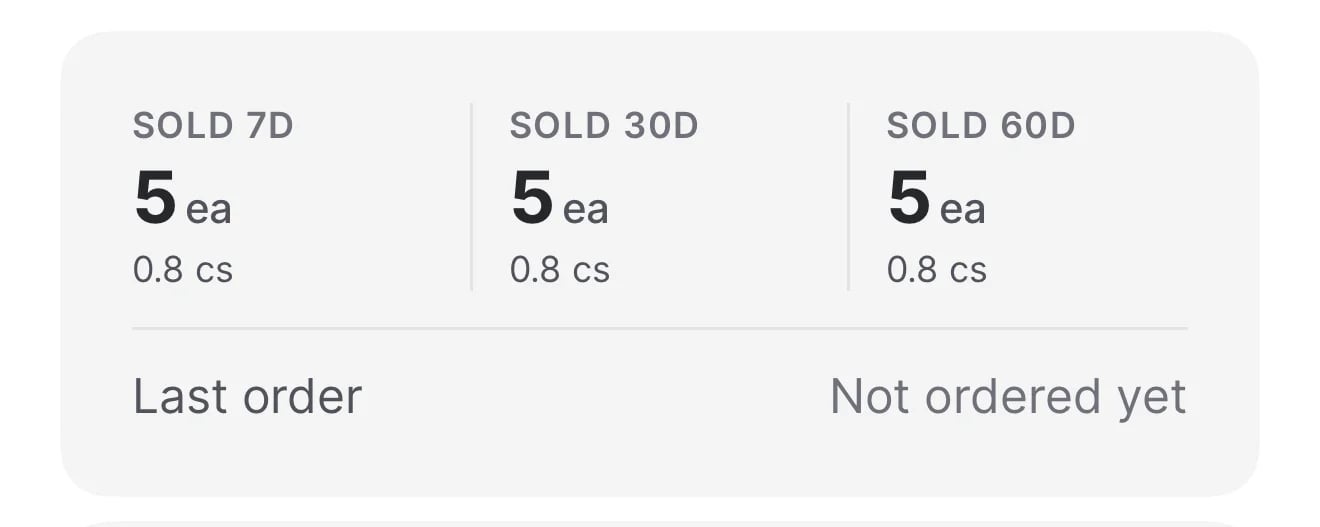
Task: Click the ea unit in SOLD 7D
Action: click(208, 210)
